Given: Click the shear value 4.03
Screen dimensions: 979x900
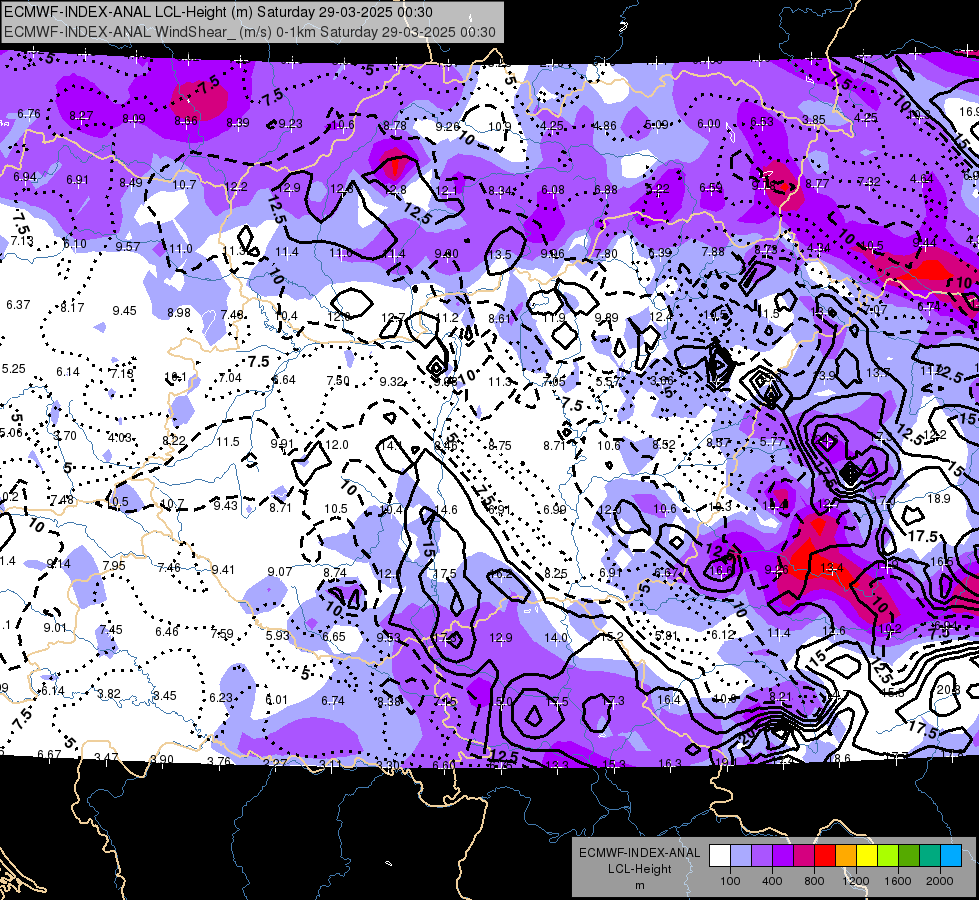Looking at the screenshot, I should [120, 437].
